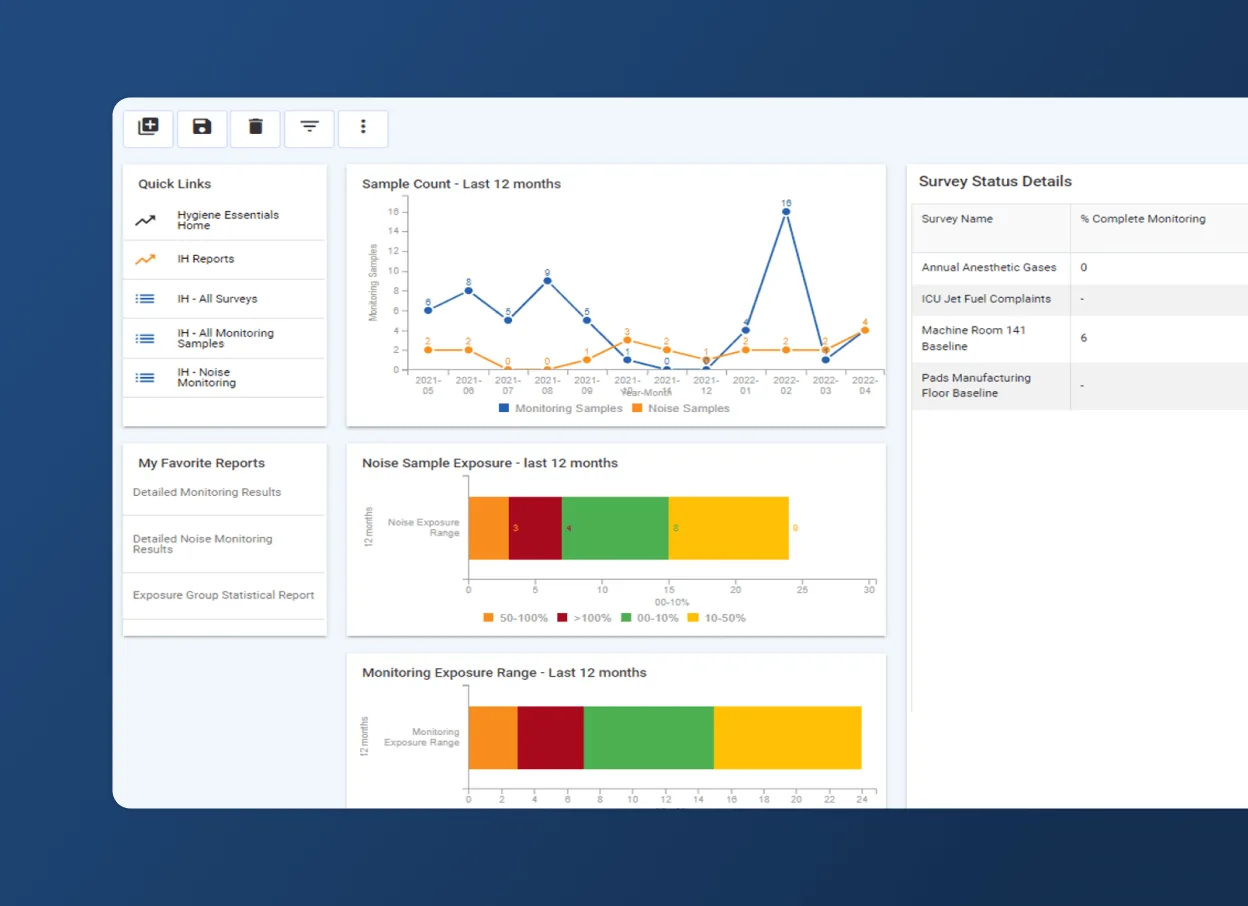Click the peak data point labeled 16

point(786,210)
